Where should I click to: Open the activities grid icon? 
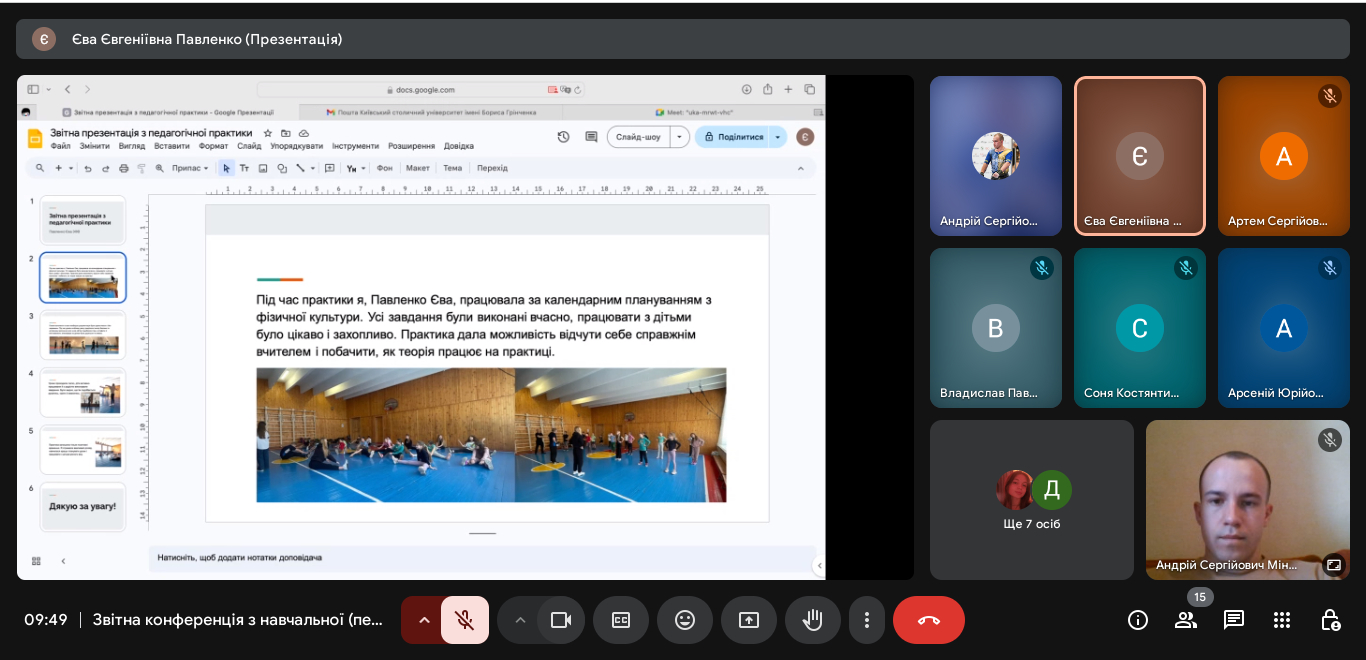click(1282, 620)
